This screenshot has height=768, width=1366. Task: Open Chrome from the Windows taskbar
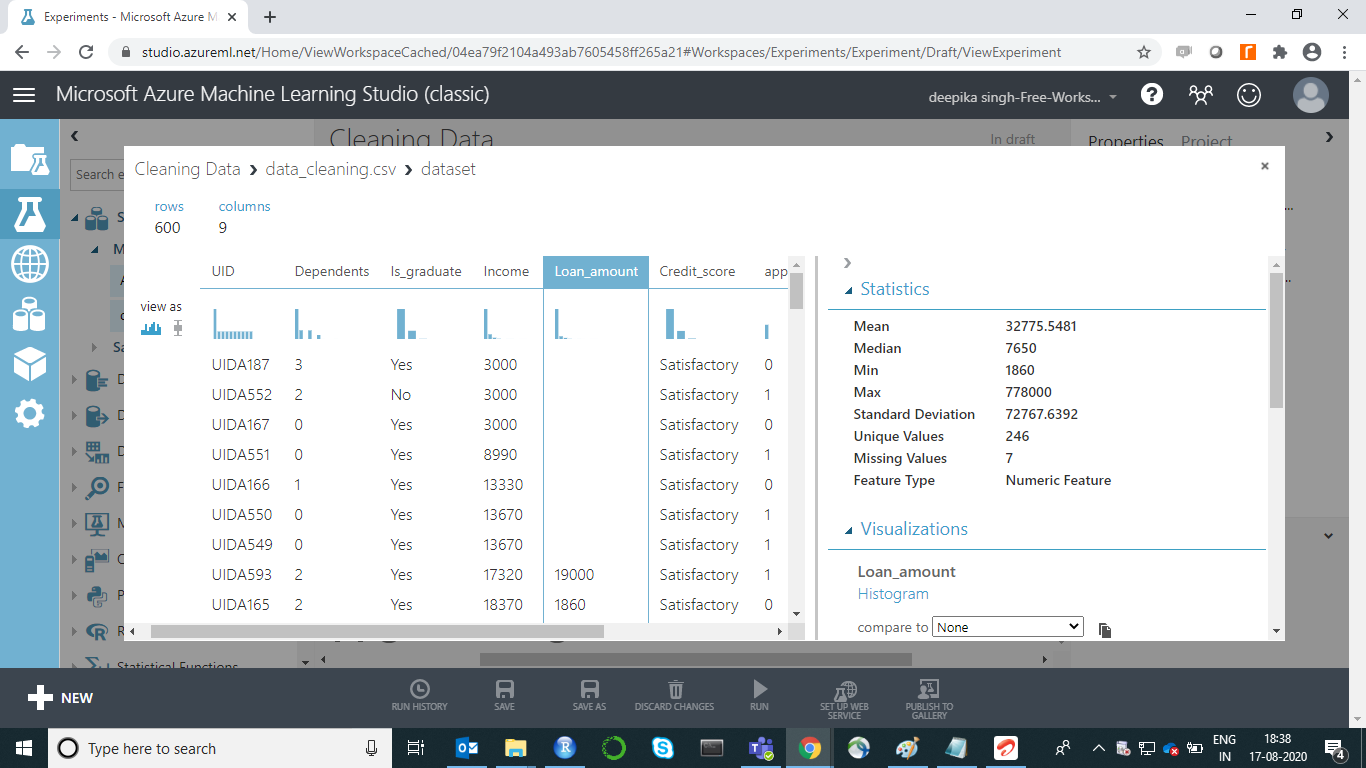click(x=810, y=748)
